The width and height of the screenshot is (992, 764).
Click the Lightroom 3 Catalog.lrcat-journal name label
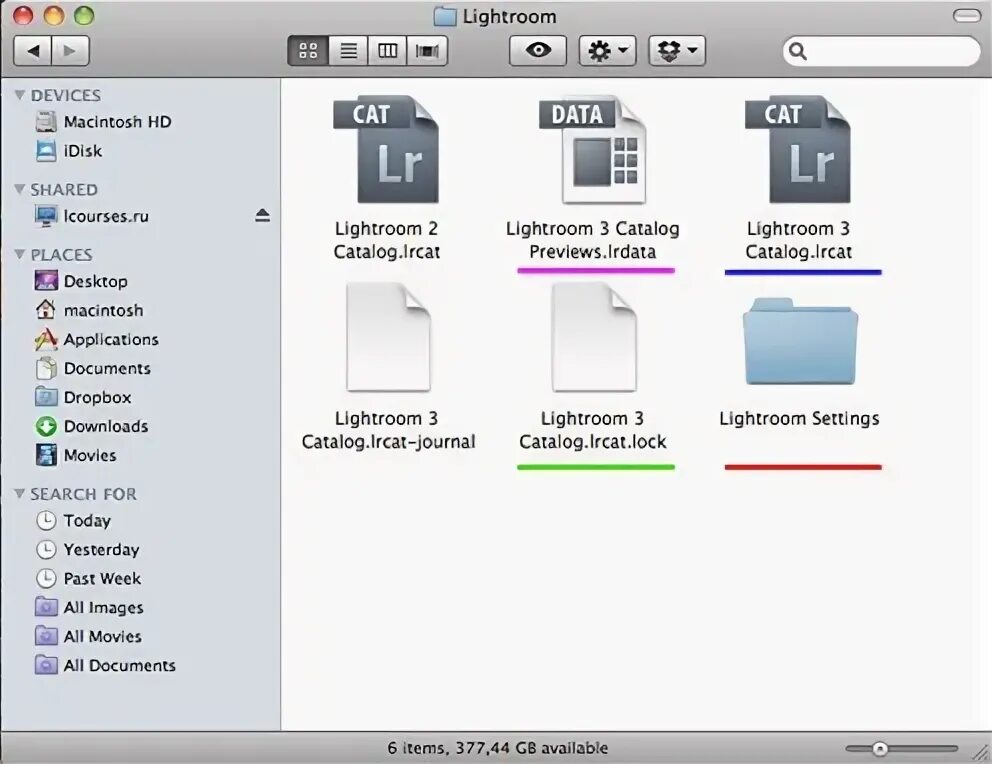(x=388, y=429)
